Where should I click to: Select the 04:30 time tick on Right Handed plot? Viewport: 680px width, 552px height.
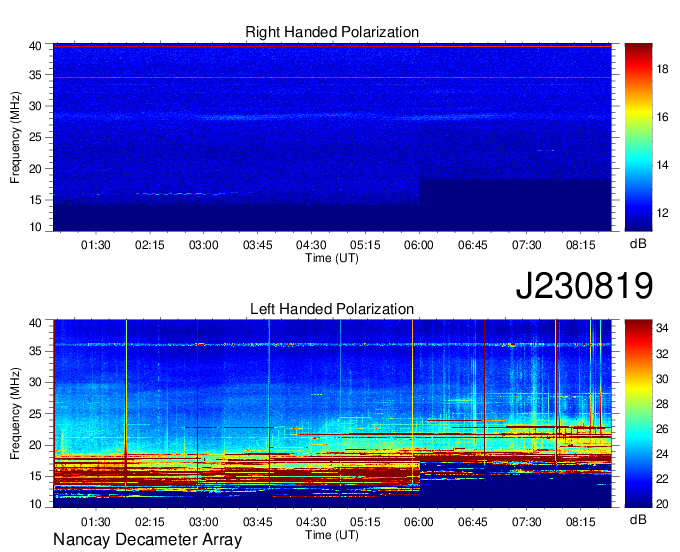click(311, 245)
